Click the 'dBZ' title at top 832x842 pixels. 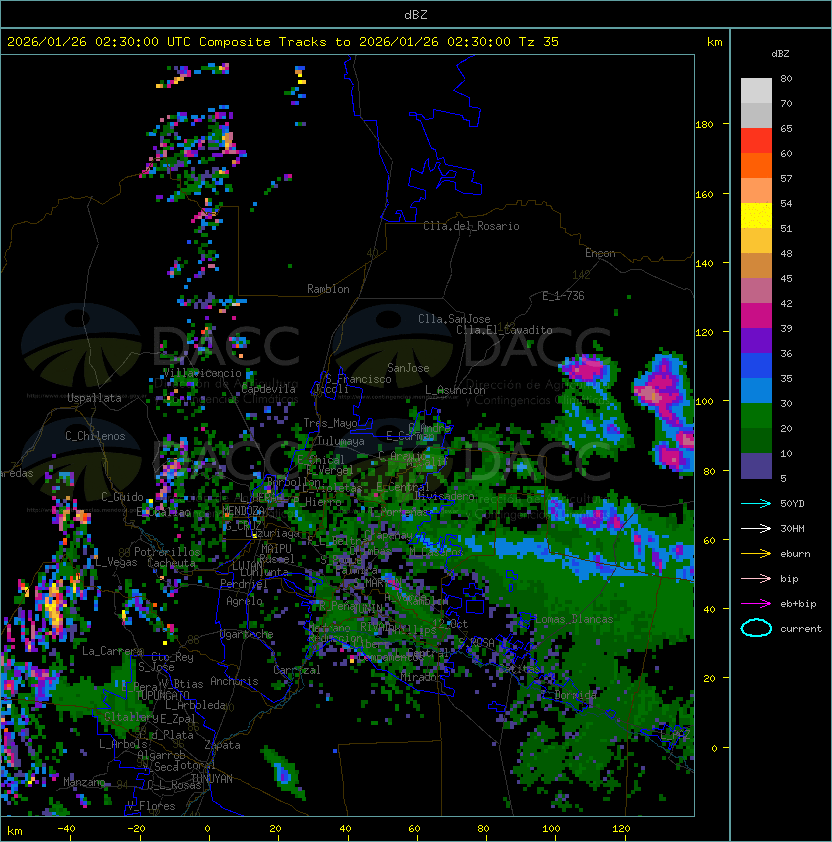point(416,14)
